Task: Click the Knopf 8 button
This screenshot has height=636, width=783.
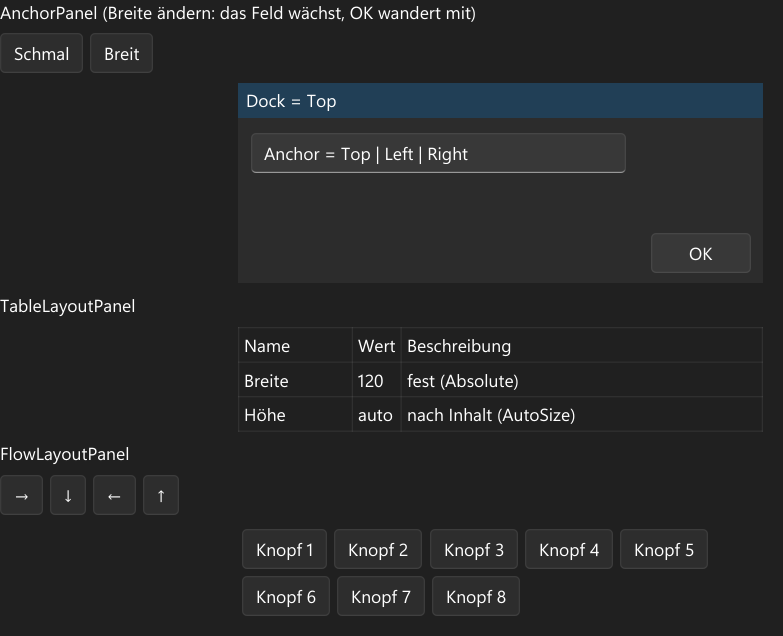Action: [476, 596]
